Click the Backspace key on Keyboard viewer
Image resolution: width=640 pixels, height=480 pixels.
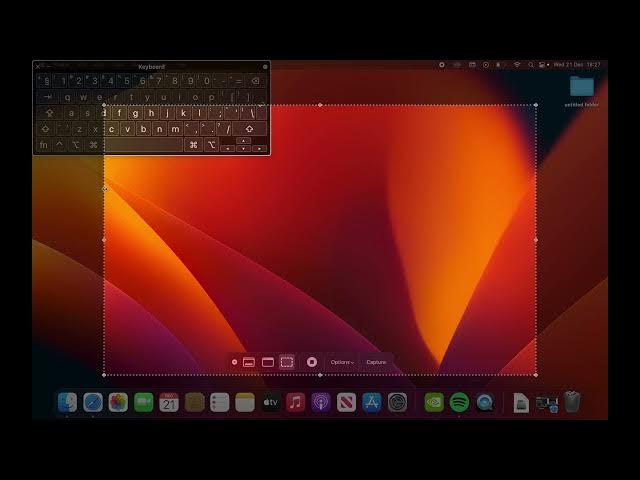click(x=256, y=81)
